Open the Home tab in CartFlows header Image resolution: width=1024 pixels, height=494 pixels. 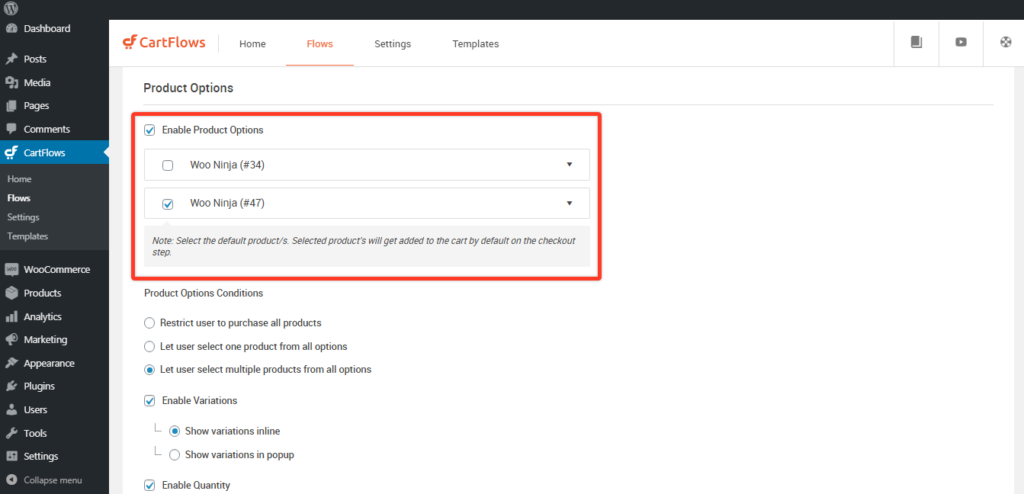[253, 44]
